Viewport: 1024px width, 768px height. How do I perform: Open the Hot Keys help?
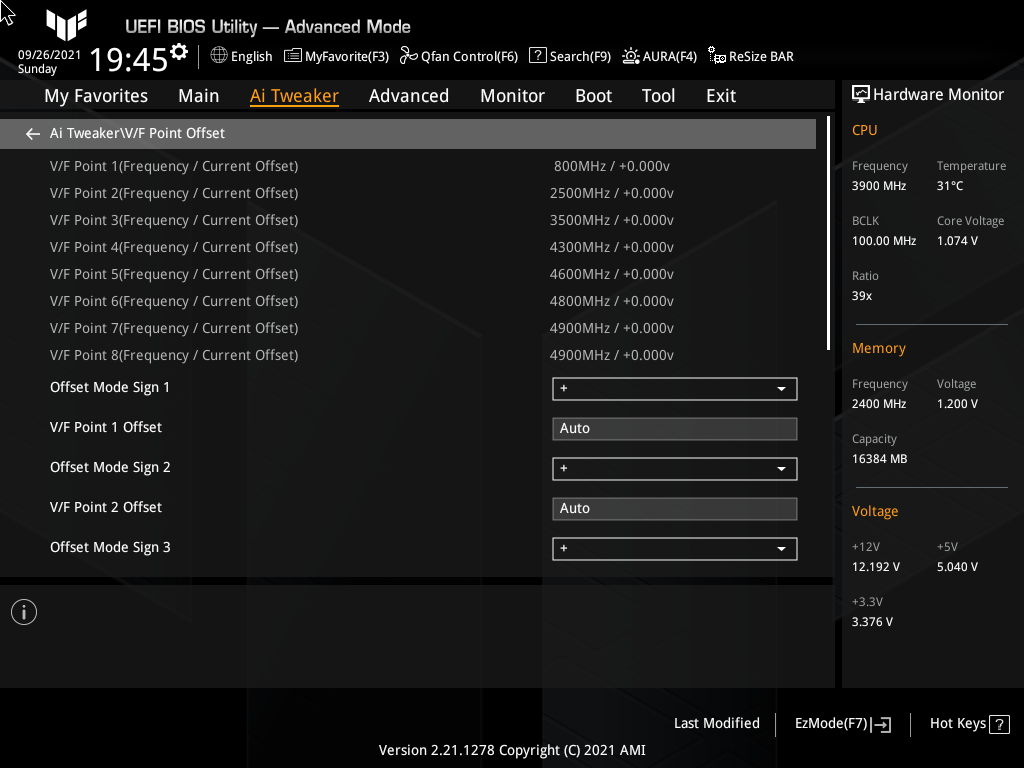pos(968,723)
